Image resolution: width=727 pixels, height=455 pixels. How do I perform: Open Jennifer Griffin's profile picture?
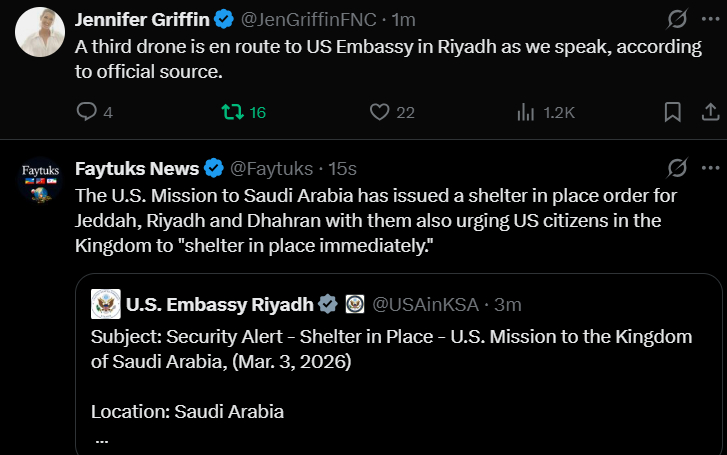[x=41, y=30]
